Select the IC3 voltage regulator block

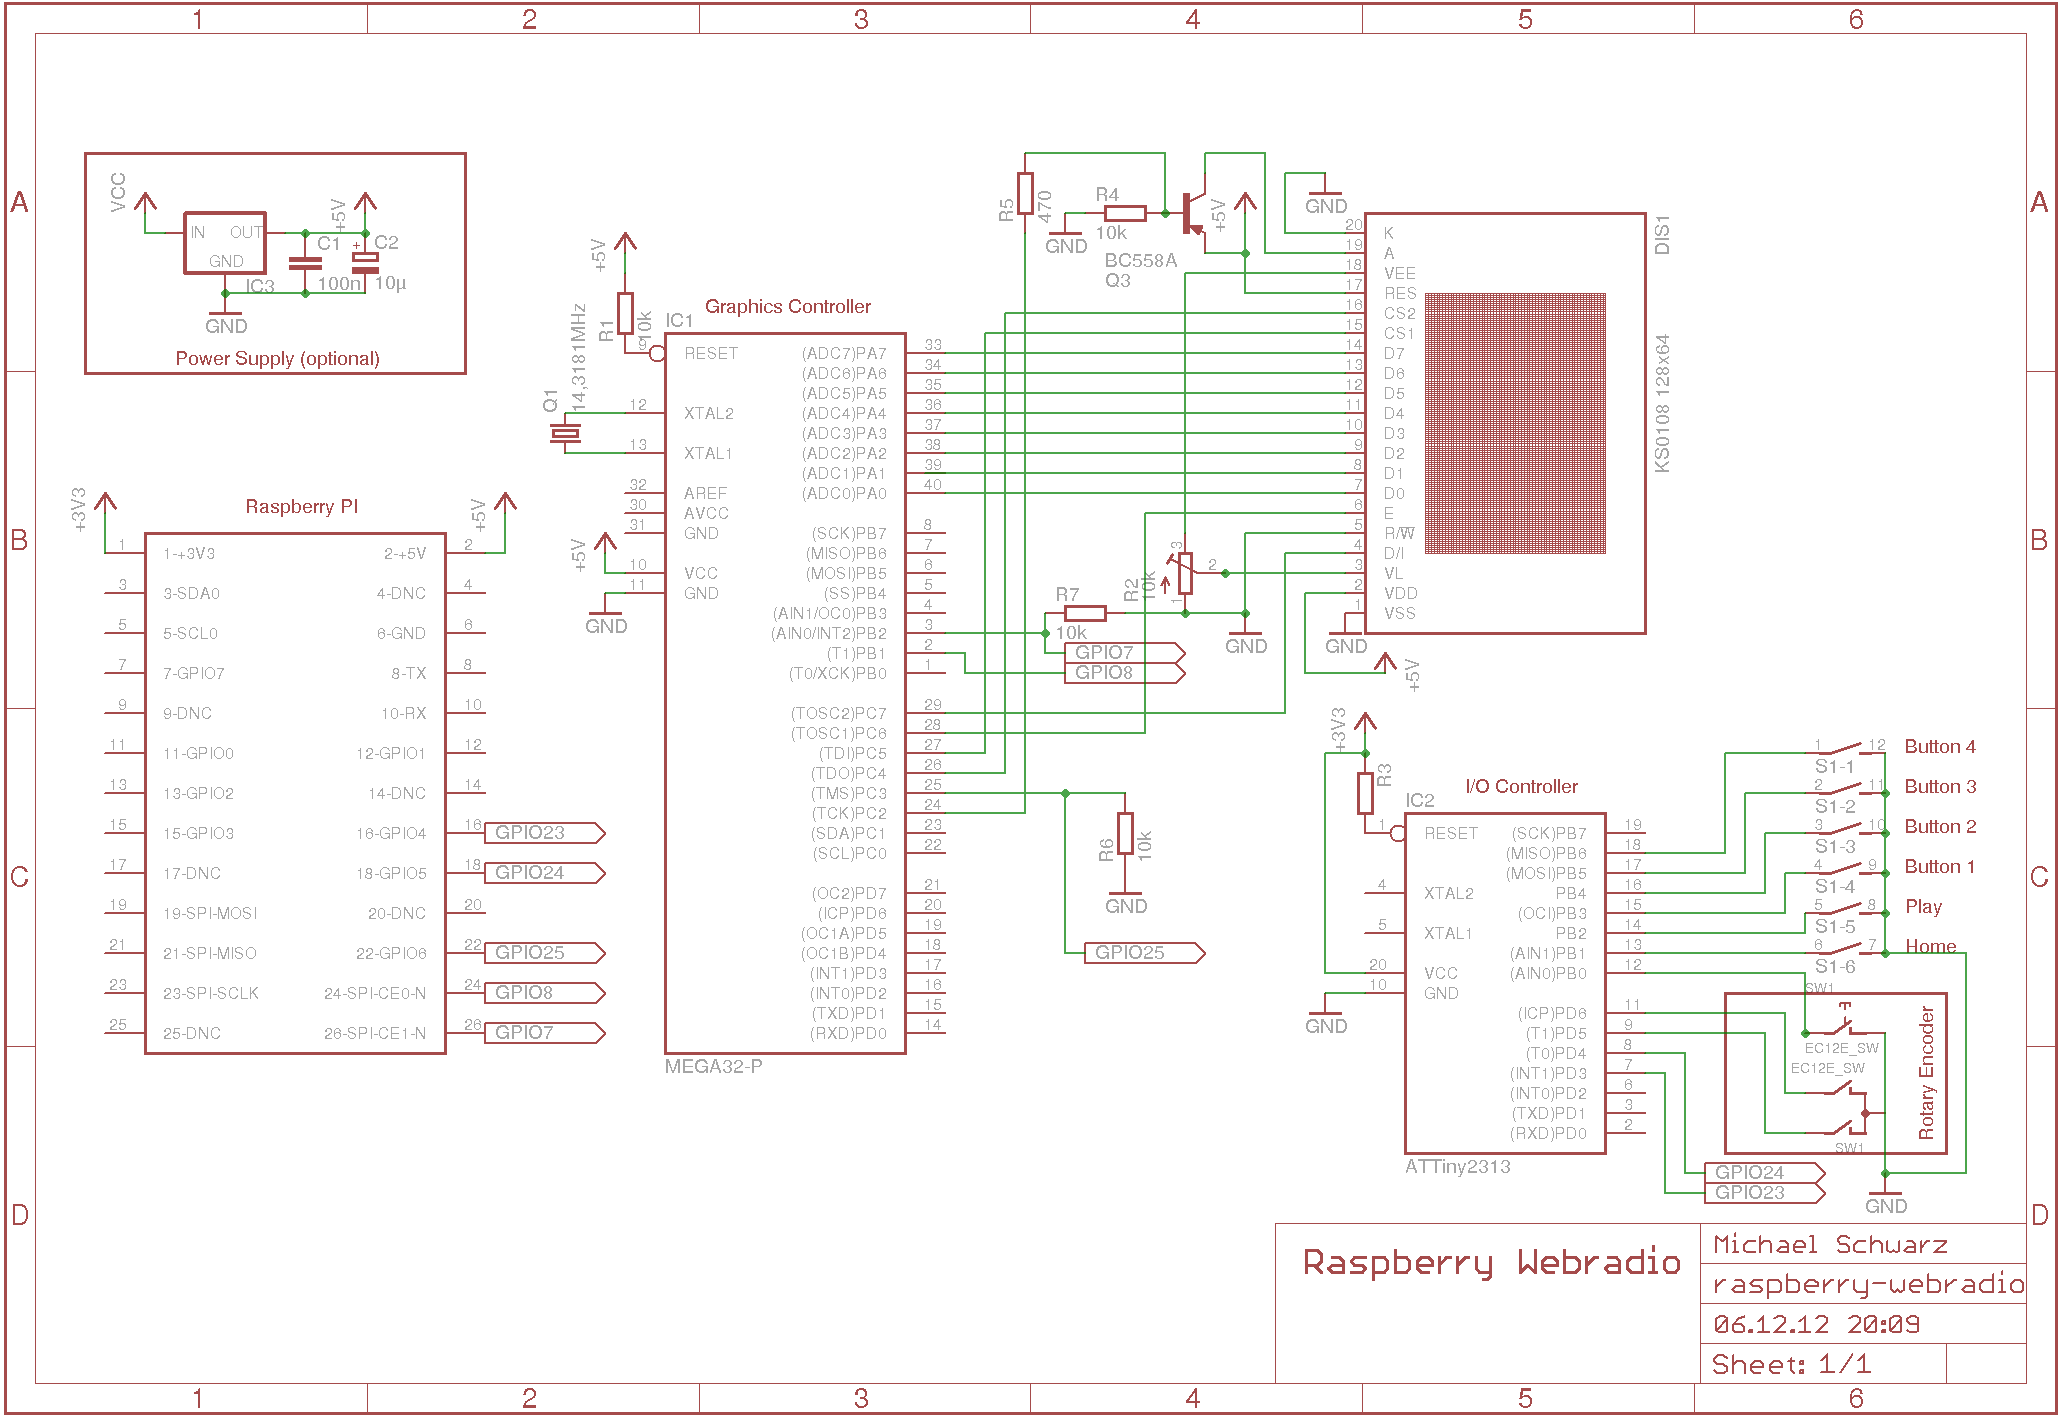click(x=225, y=242)
